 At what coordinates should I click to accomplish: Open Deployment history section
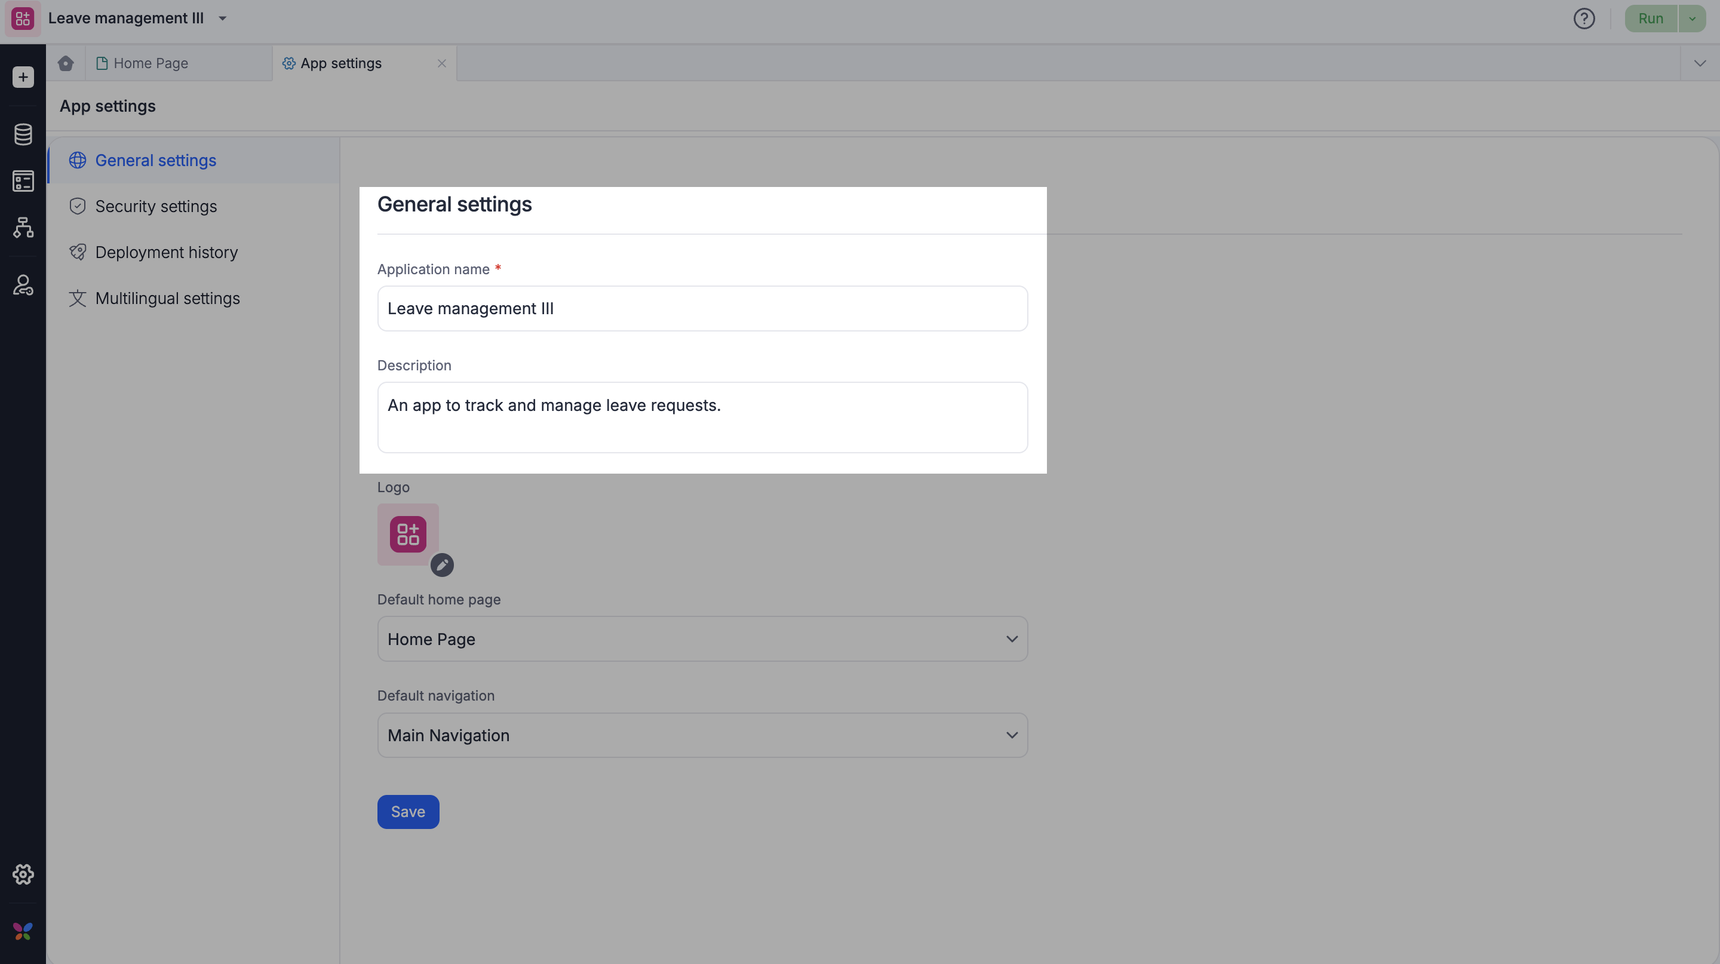click(x=166, y=252)
